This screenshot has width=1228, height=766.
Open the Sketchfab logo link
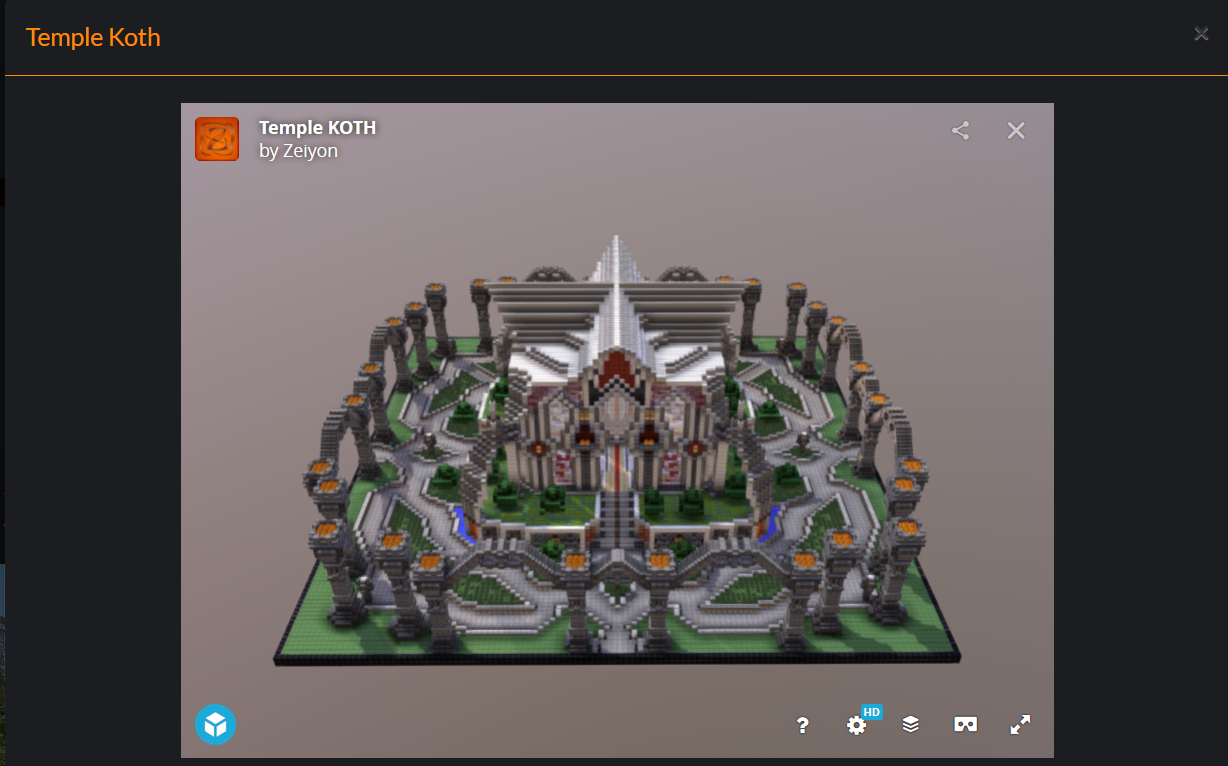coord(215,724)
